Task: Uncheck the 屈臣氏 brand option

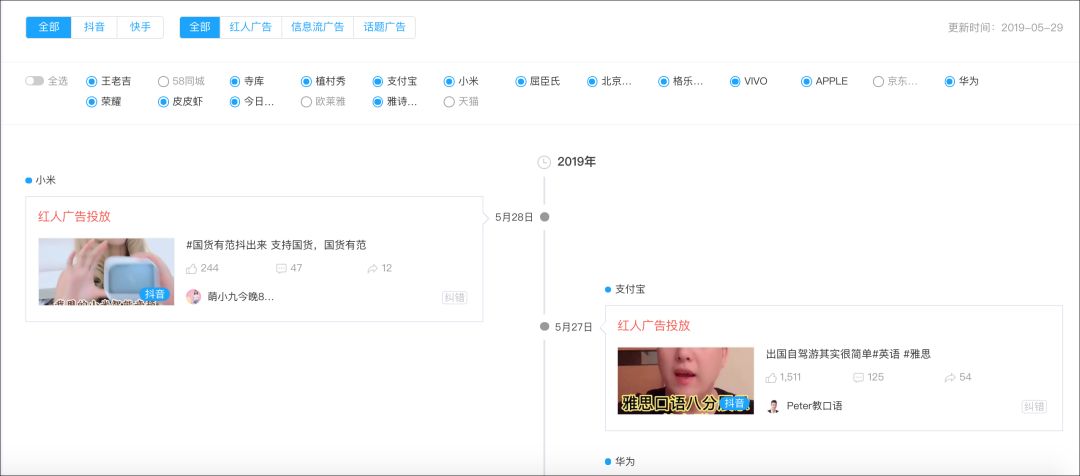Action: [521, 81]
